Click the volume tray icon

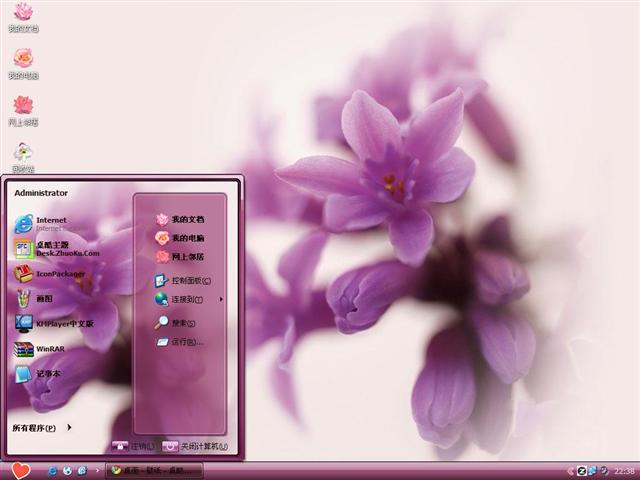point(603,471)
